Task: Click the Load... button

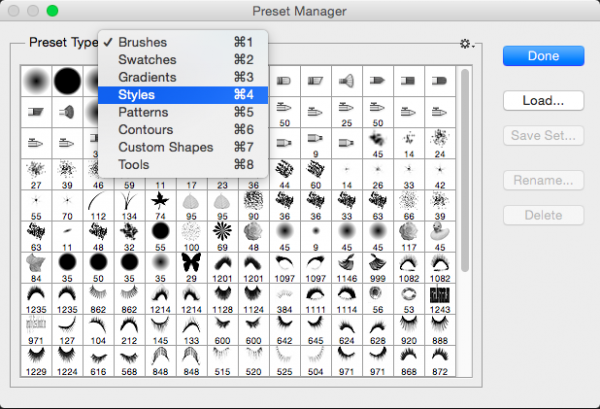Action: (x=543, y=100)
